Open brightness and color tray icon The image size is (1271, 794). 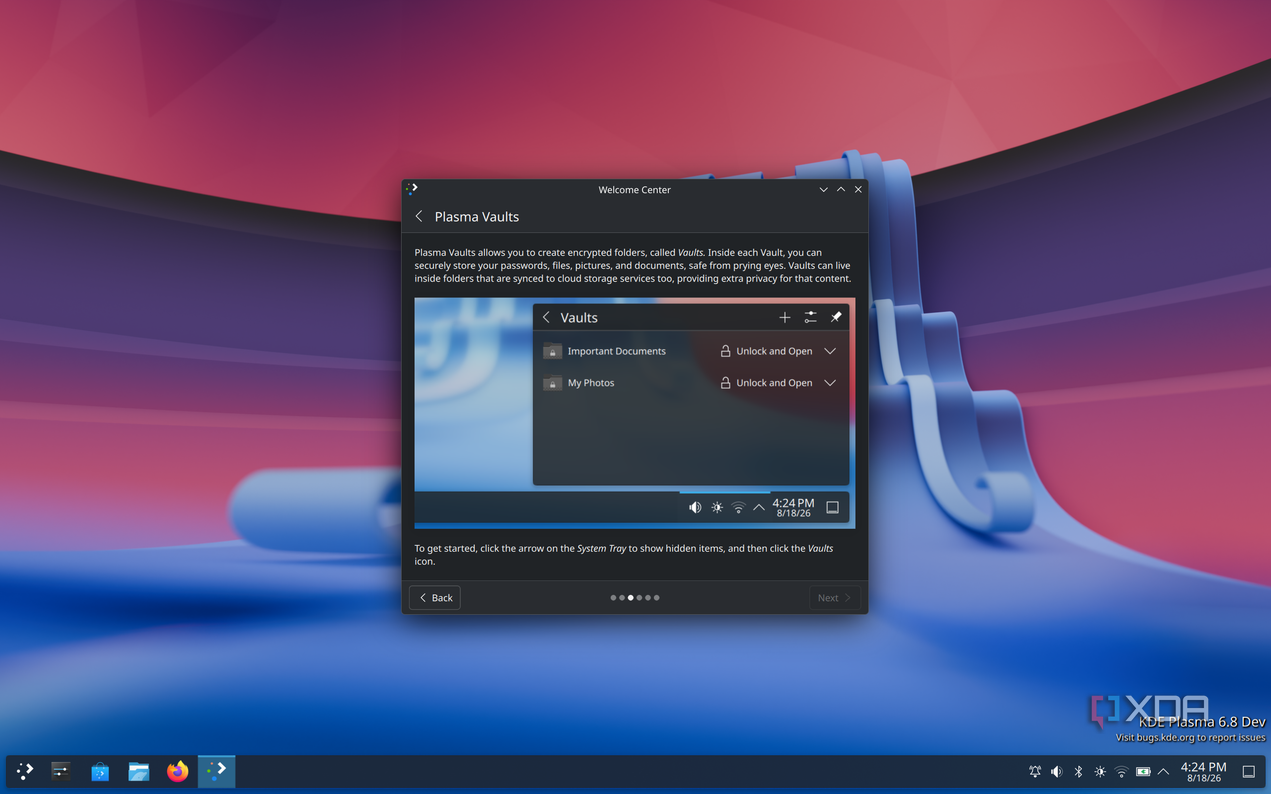pyautogui.click(x=1100, y=772)
